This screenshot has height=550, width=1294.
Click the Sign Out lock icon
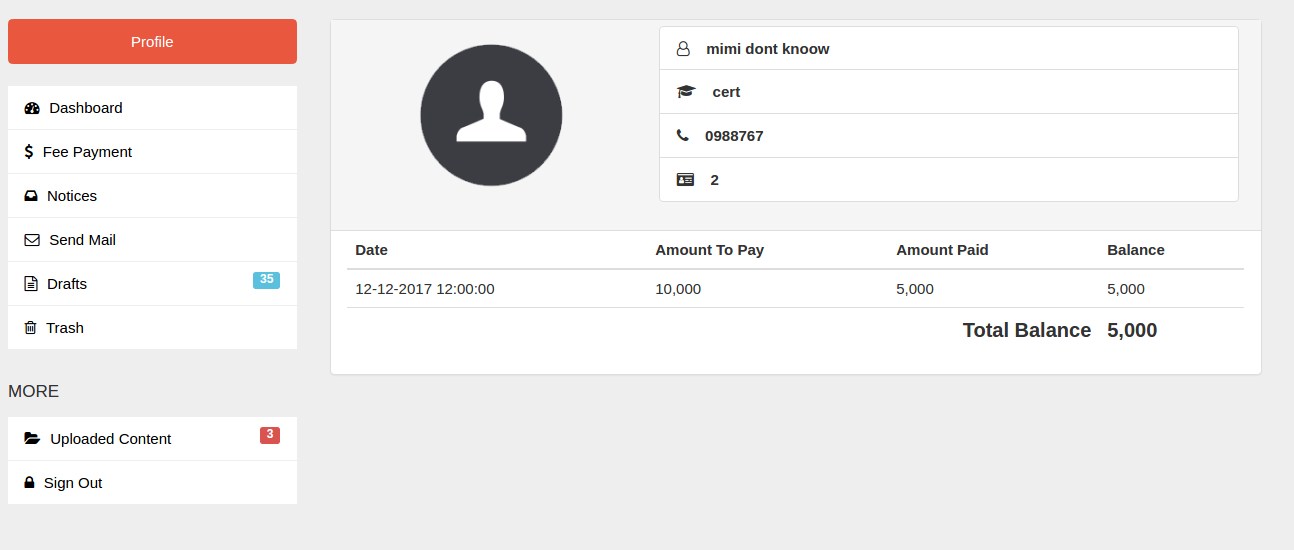click(x=29, y=483)
